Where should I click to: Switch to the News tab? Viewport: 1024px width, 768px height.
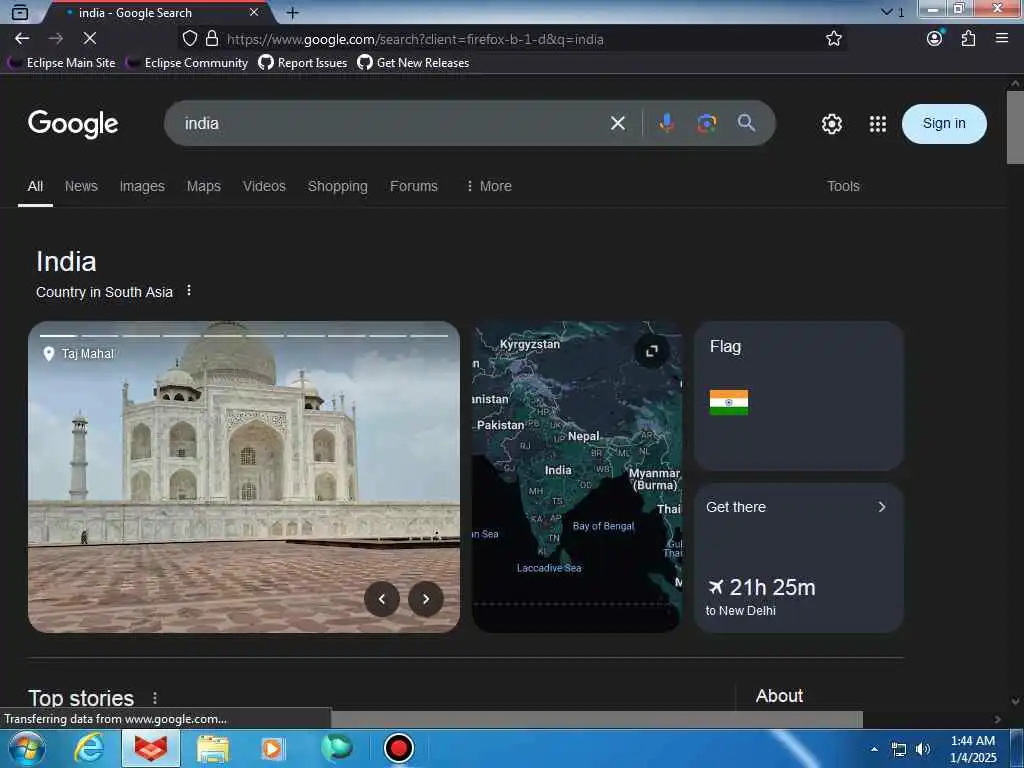point(81,186)
